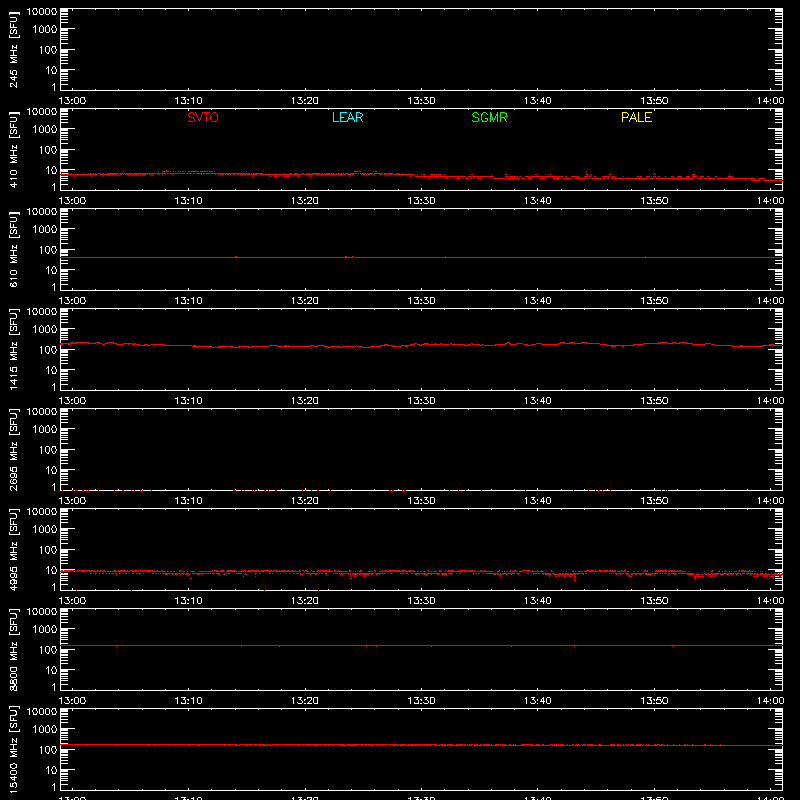The image size is (800, 800).
Task: Select the 410 MHz [SFU] axis label
Action: click(x=14, y=149)
